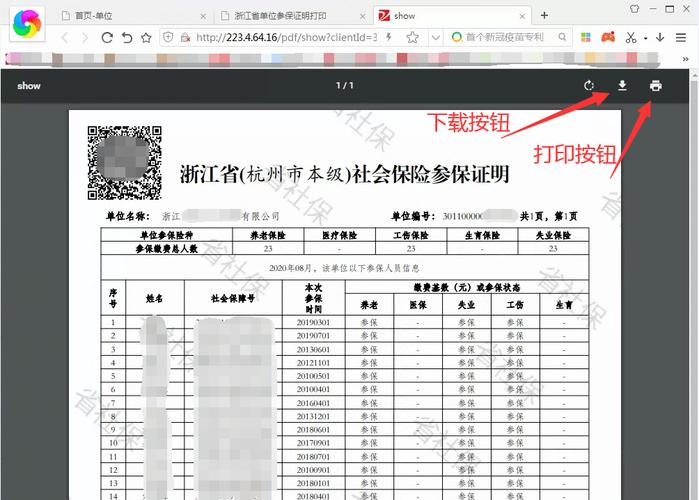Click the skin/shirt icon in title bar

tap(634, 8)
